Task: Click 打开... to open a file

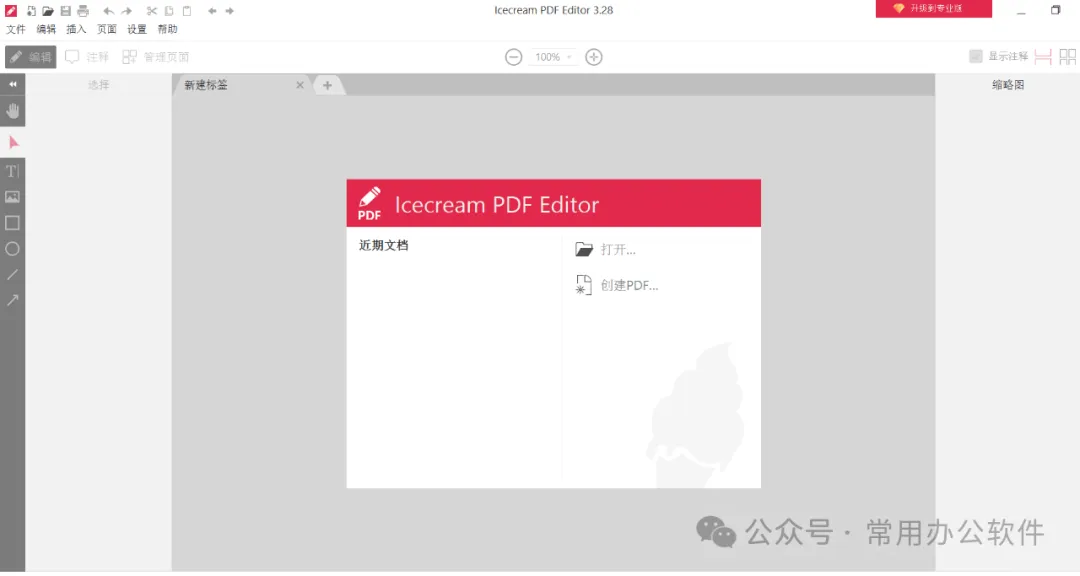Action: (x=605, y=249)
